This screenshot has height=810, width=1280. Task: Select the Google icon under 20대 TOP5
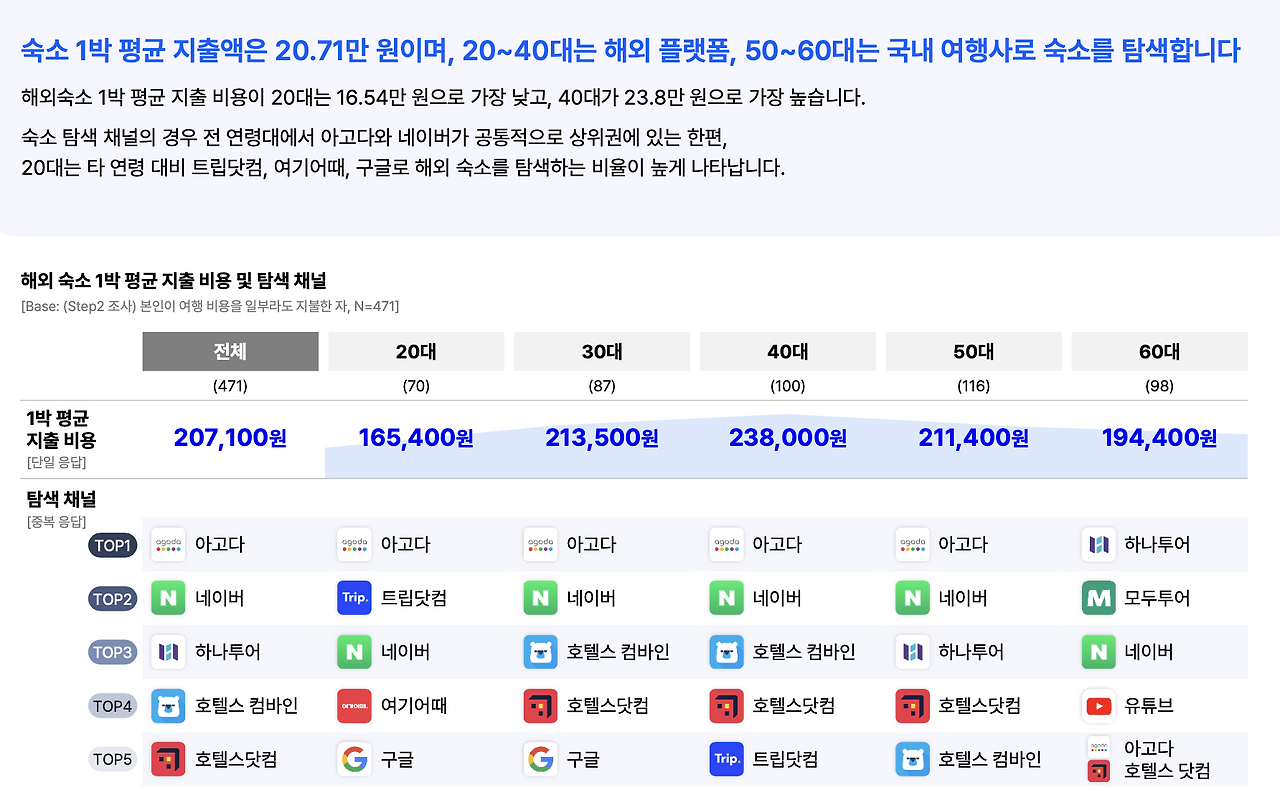coord(354,758)
